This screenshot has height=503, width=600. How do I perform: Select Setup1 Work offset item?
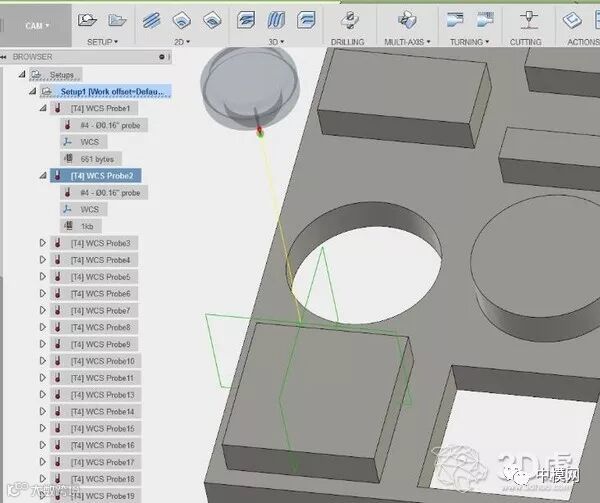pyautogui.click(x=105, y=91)
